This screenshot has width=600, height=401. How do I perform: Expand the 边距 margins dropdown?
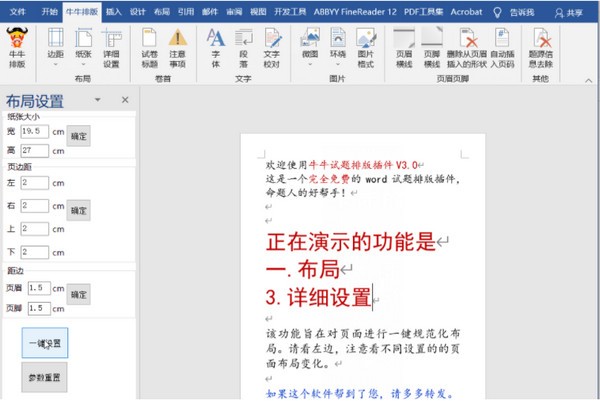click(56, 47)
